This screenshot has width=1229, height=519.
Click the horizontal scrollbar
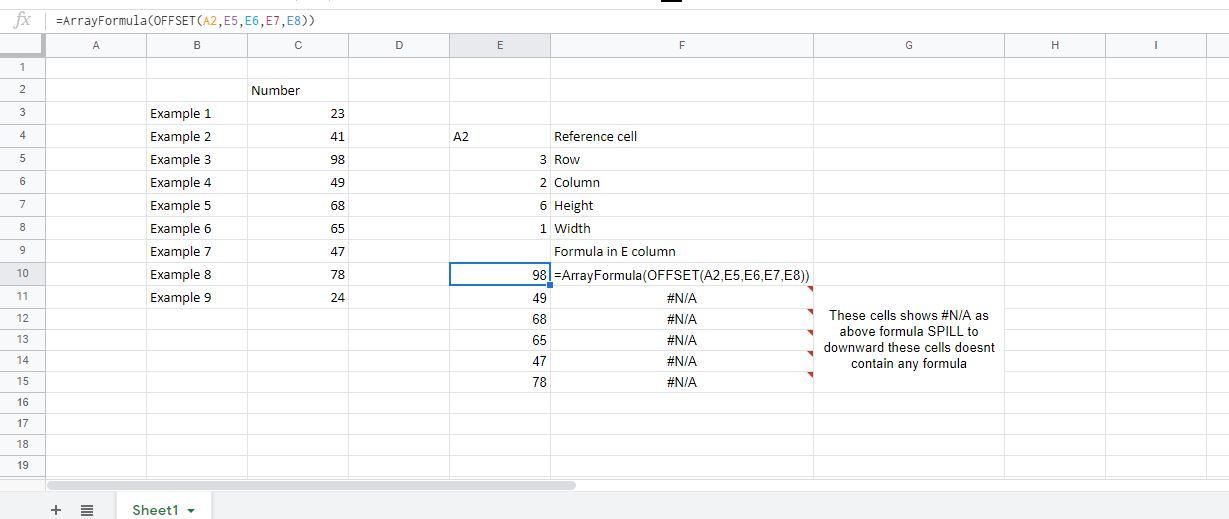[x=311, y=485]
